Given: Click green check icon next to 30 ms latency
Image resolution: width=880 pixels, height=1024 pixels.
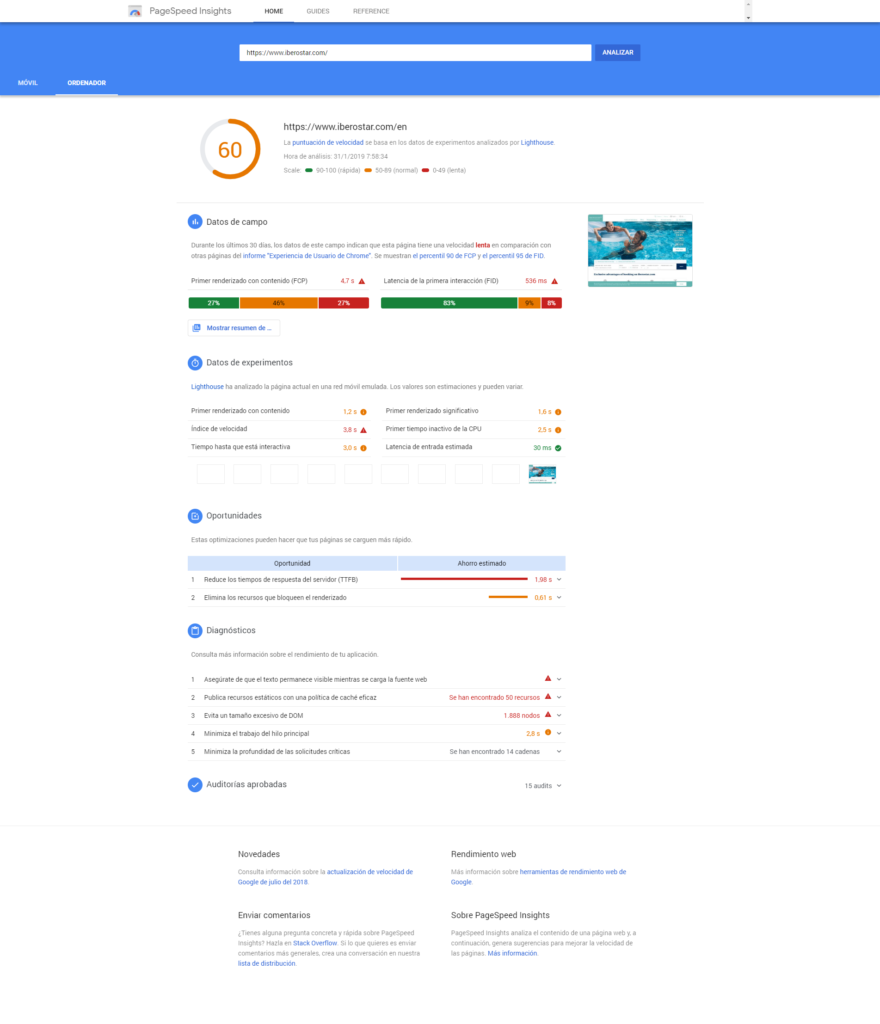Looking at the screenshot, I should 558,448.
